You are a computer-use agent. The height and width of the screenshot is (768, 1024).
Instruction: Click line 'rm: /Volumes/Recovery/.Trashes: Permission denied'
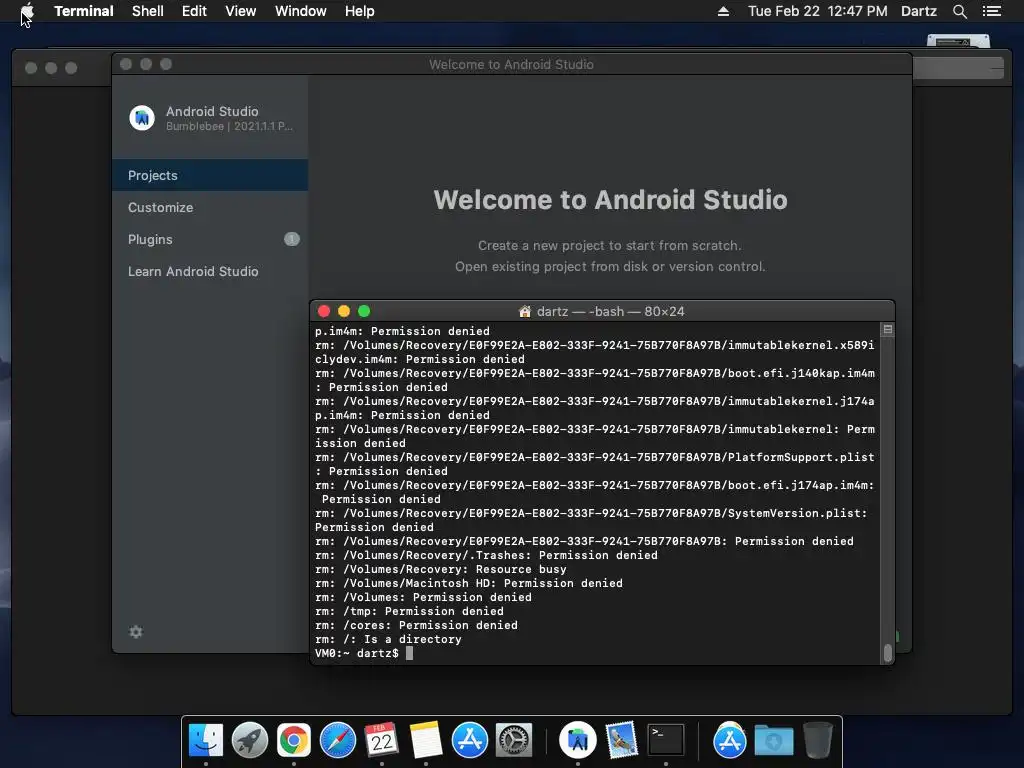point(486,555)
